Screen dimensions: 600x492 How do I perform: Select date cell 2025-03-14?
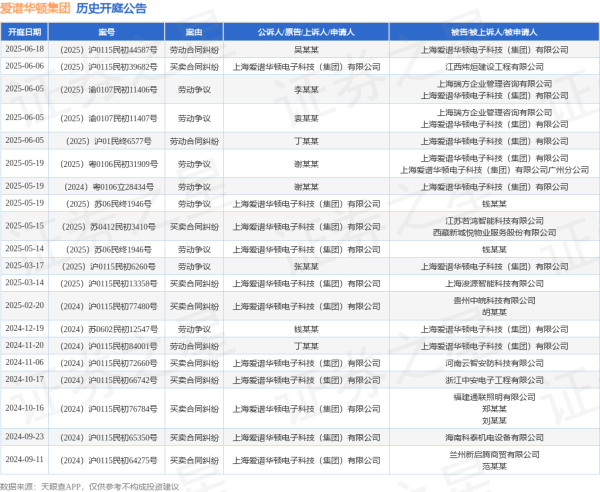pos(24,283)
